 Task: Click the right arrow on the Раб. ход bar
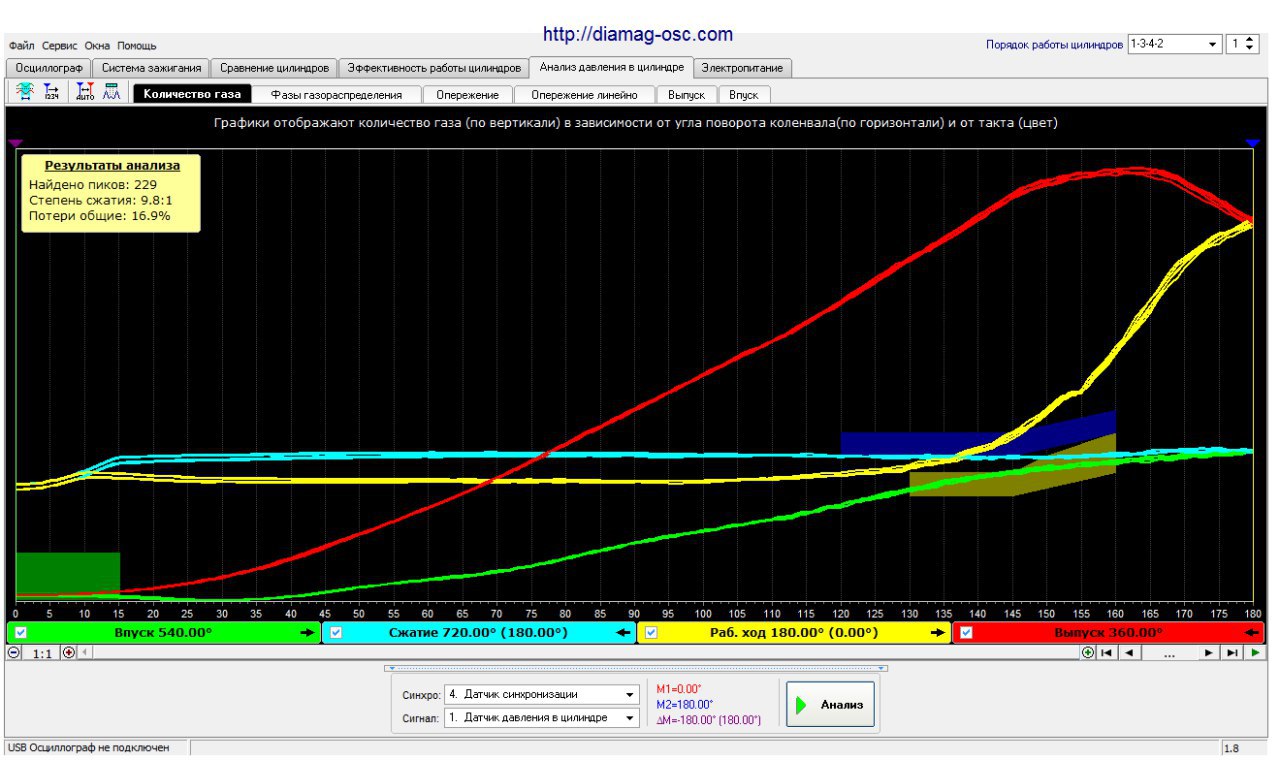coord(937,633)
